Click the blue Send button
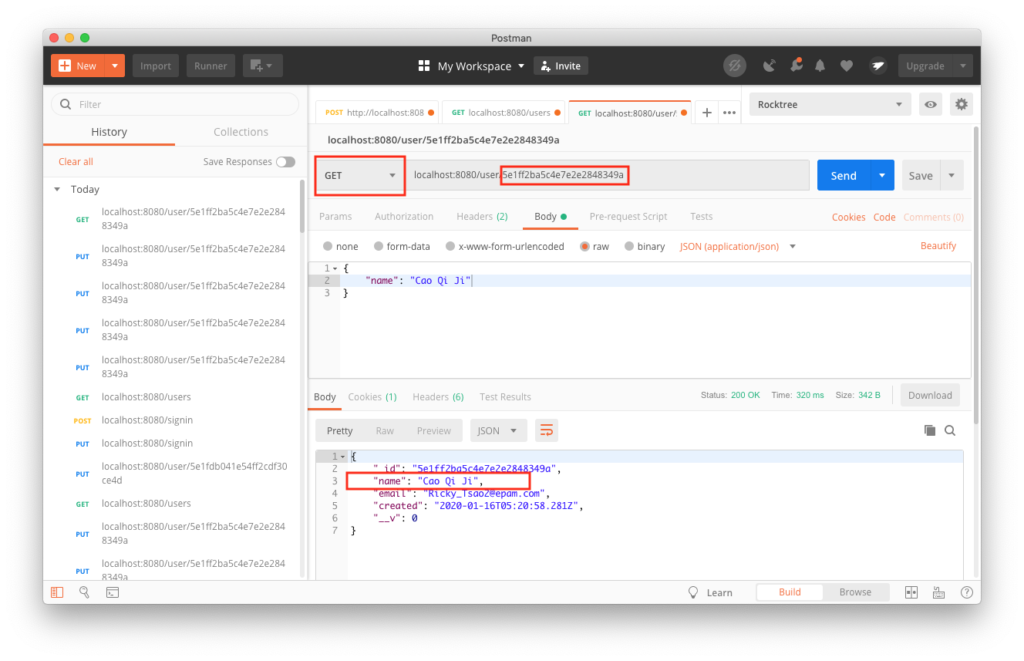 pos(843,175)
